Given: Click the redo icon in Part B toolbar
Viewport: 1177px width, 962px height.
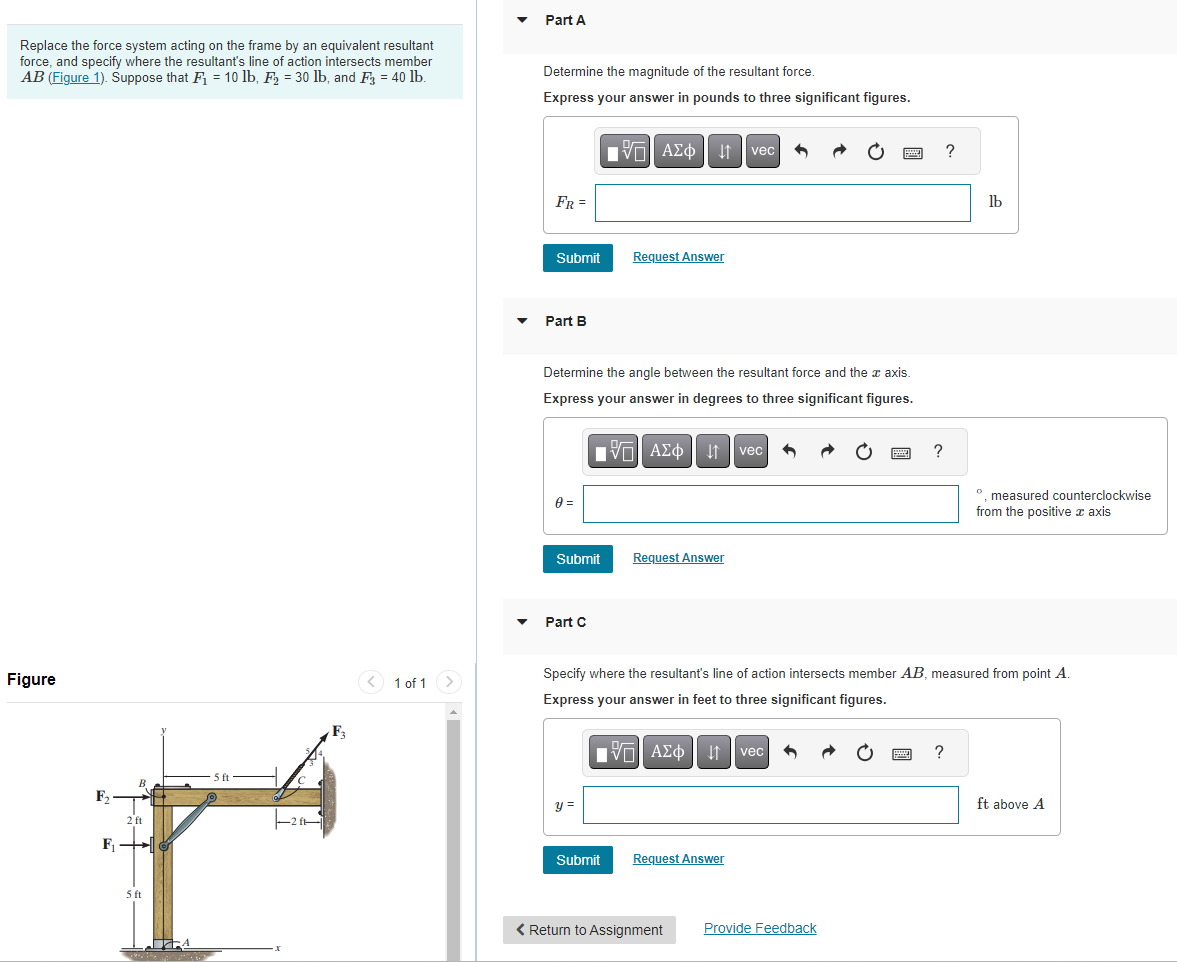Looking at the screenshot, I should 827,451.
